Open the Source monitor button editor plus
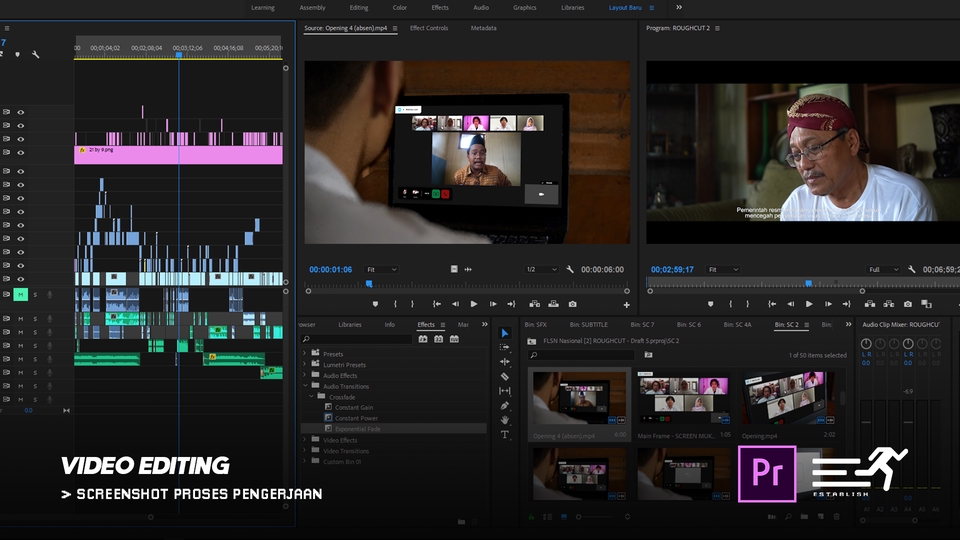The width and height of the screenshot is (960, 540). 626,304
